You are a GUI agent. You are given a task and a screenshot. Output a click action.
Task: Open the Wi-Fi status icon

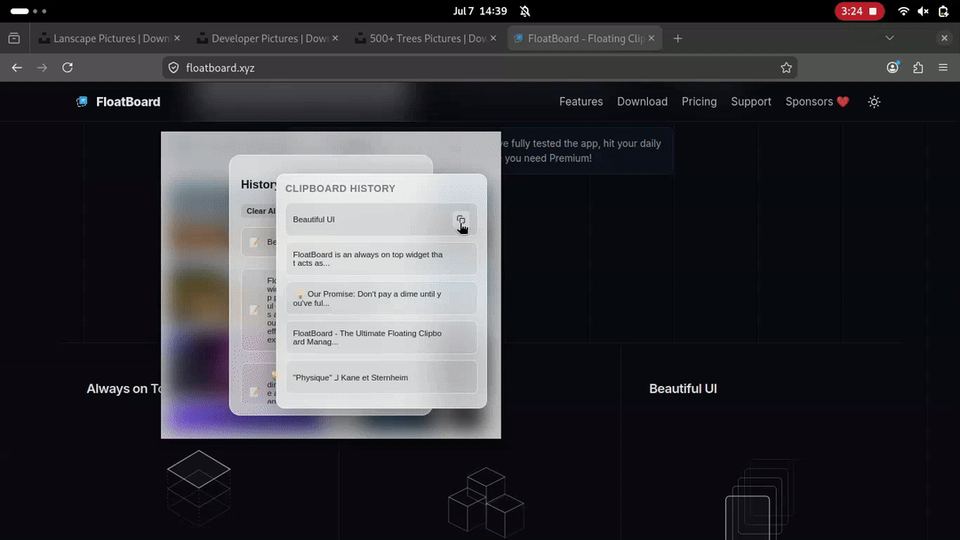(903, 11)
